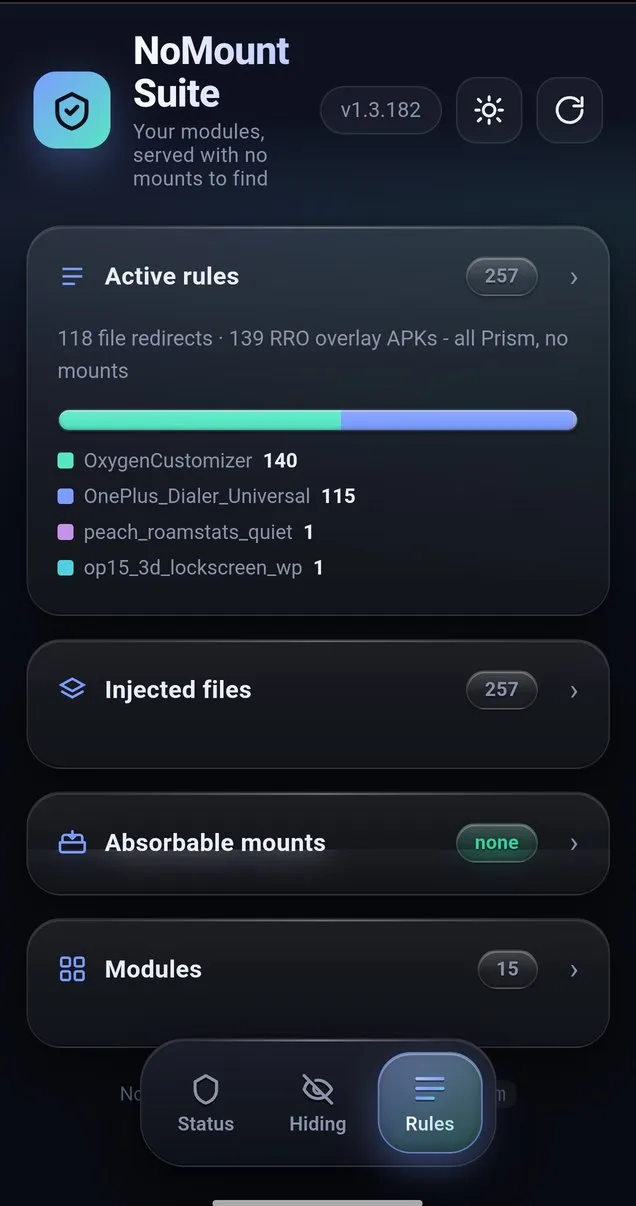Image resolution: width=636 pixels, height=1206 pixels.
Task: Click the Injected files layers icon
Action: click(x=72, y=689)
